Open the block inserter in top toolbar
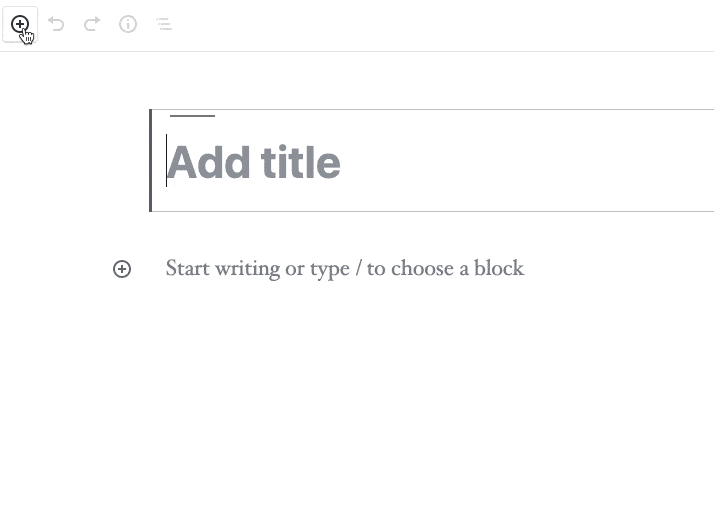 pyautogui.click(x=20, y=24)
